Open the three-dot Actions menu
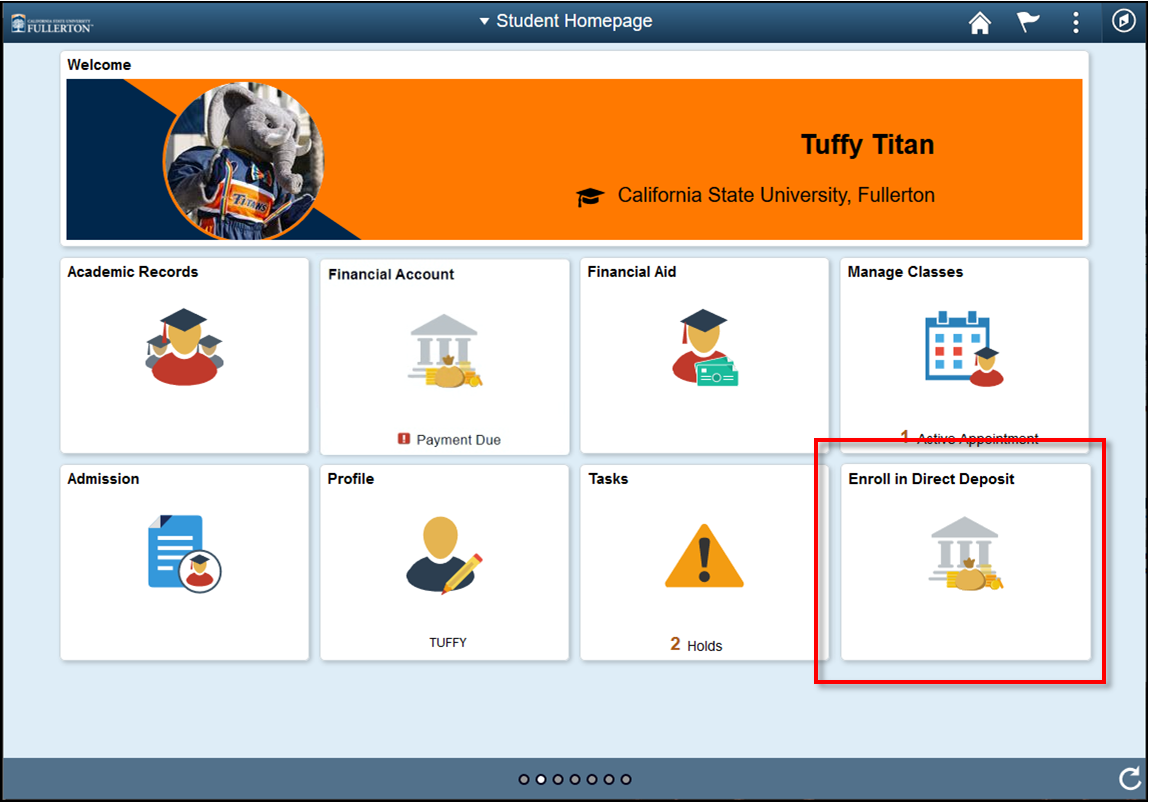This screenshot has height=802, width=1149. pos(1076,22)
